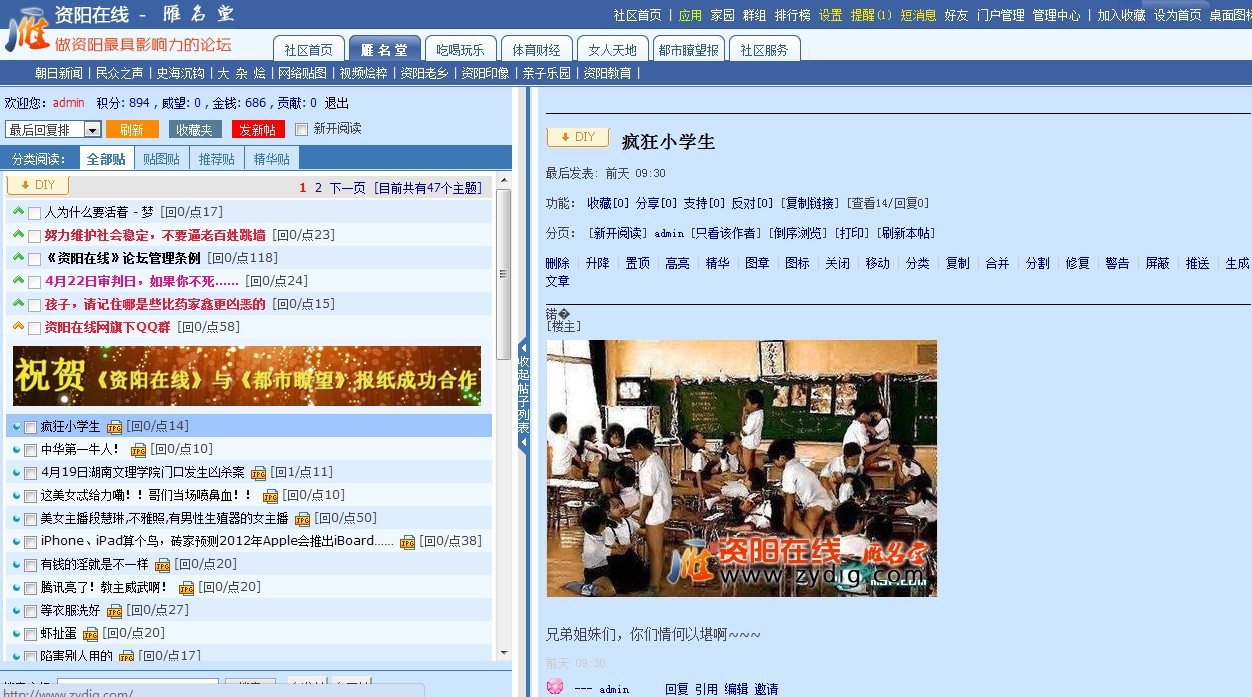Click pink flower avatar icon beside admin
Viewport: 1252px width, 697px height.
(555, 687)
